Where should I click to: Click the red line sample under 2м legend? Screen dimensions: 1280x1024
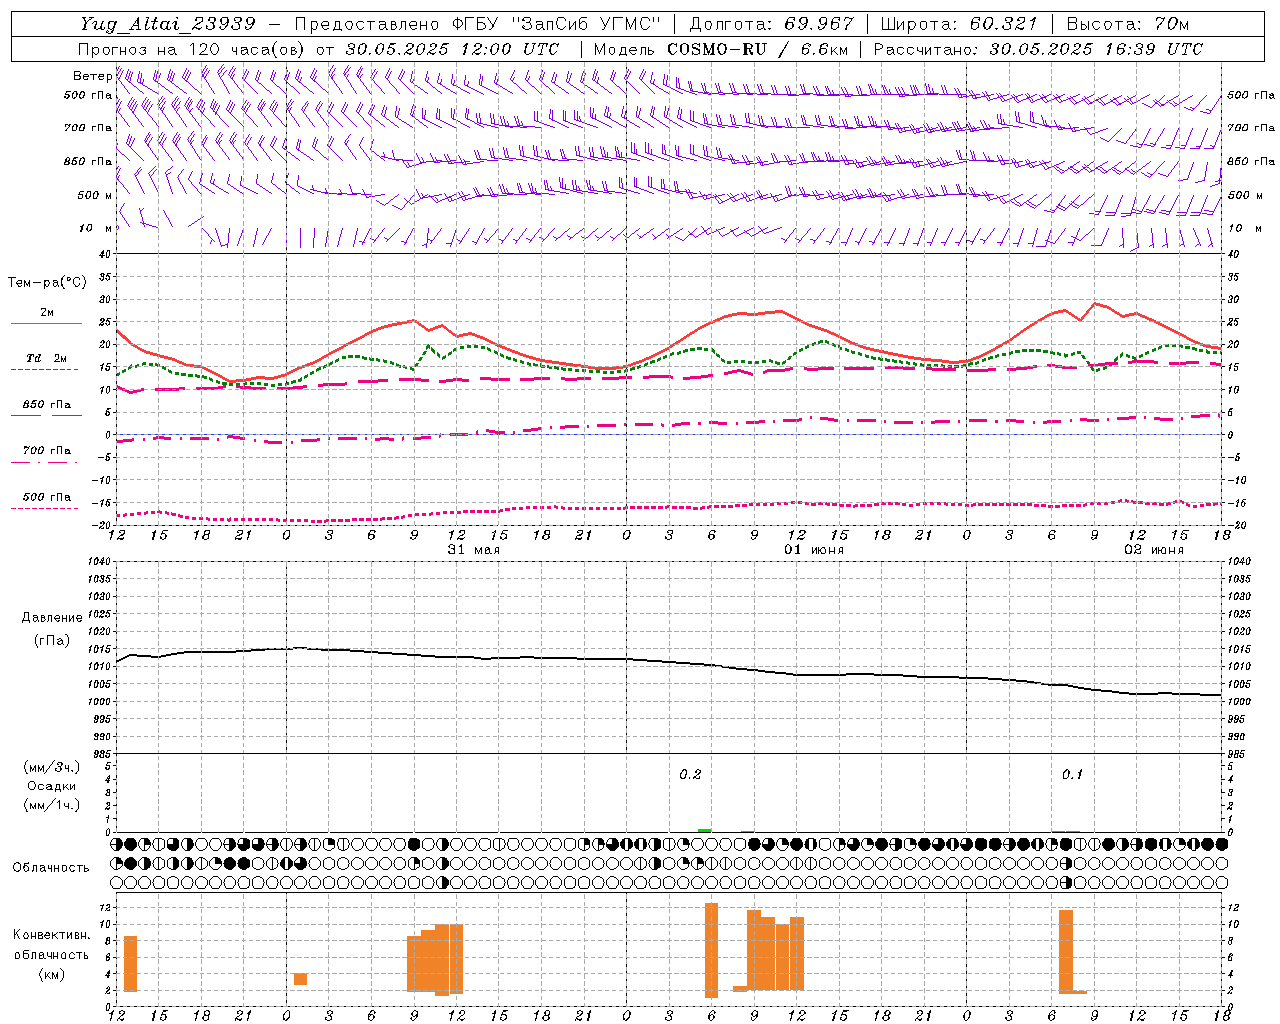[x=46, y=324]
